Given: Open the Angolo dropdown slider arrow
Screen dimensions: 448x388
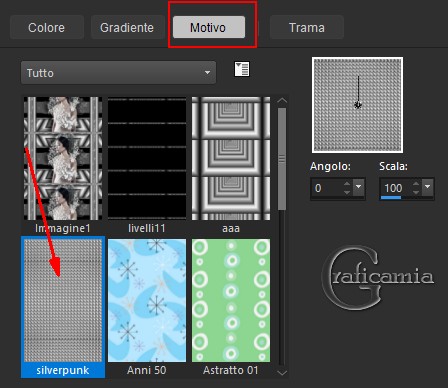Looking at the screenshot, I should click(x=359, y=187).
